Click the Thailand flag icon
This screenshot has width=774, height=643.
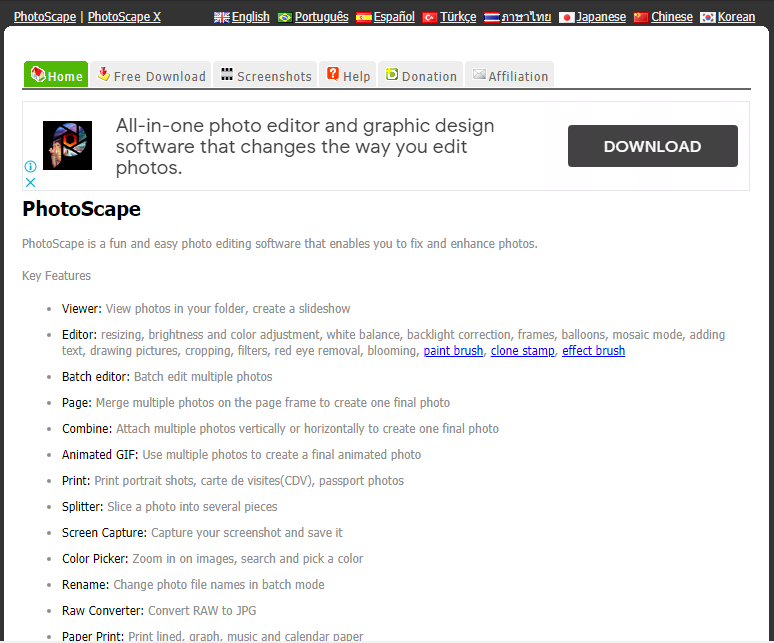[x=492, y=18]
